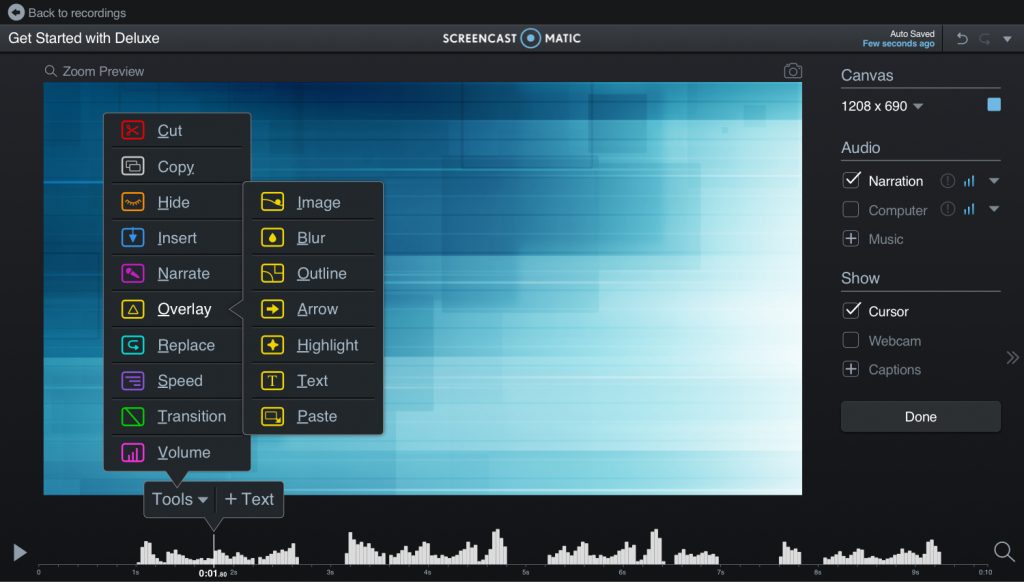This screenshot has width=1024, height=582.
Task: Click the Narrate microphone icon
Action: [133, 273]
